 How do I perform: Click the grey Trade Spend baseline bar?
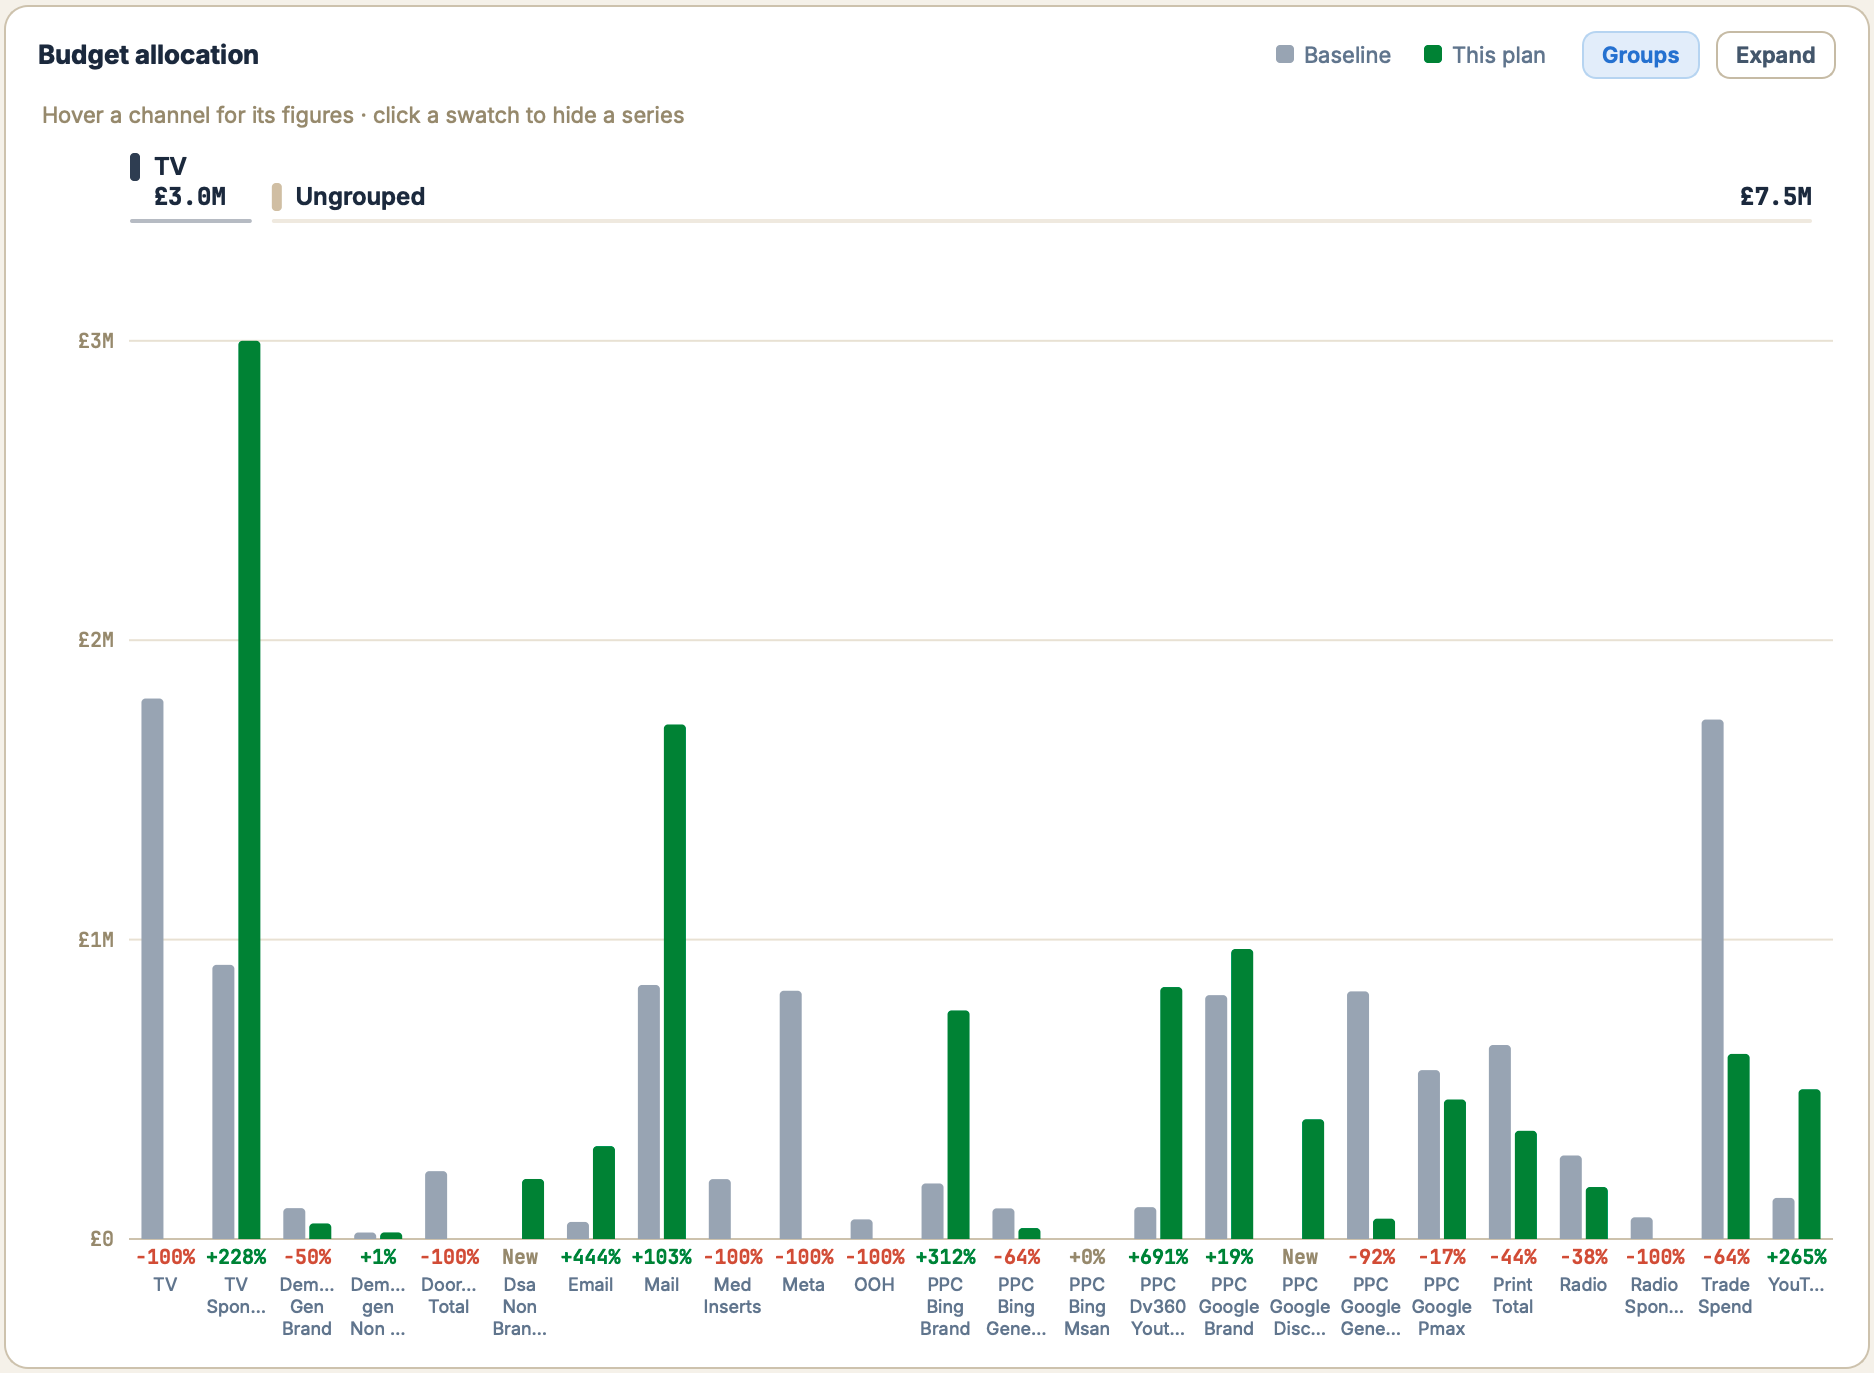(x=1712, y=980)
